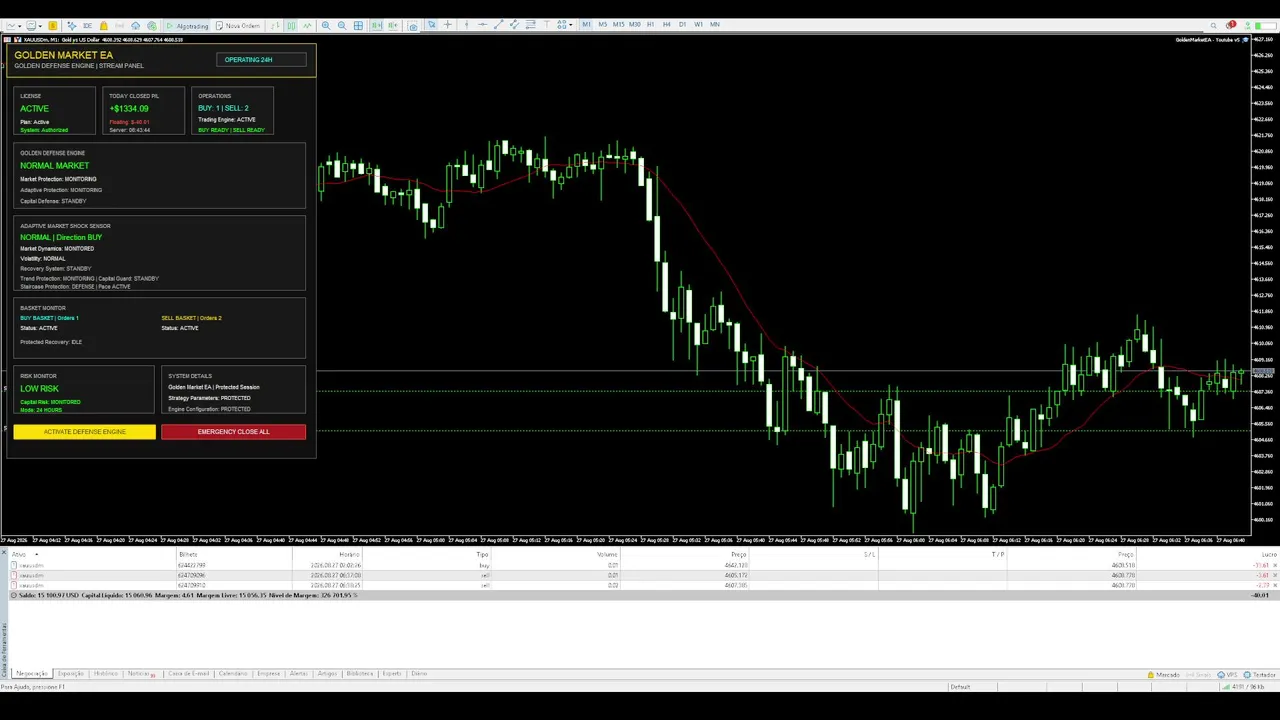1280x720 pixels.
Task: Click the tile windows grid icon
Action: [x=358, y=25]
